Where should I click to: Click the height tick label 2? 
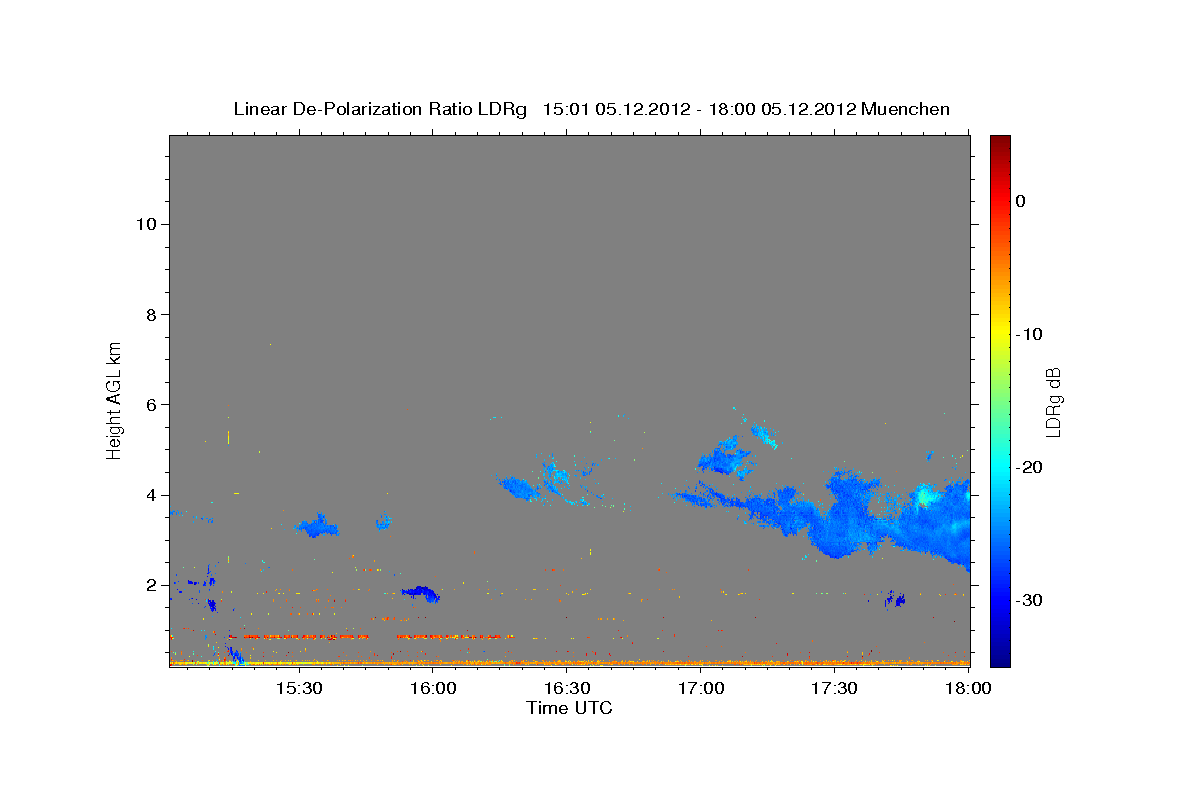[x=150, y=584]
